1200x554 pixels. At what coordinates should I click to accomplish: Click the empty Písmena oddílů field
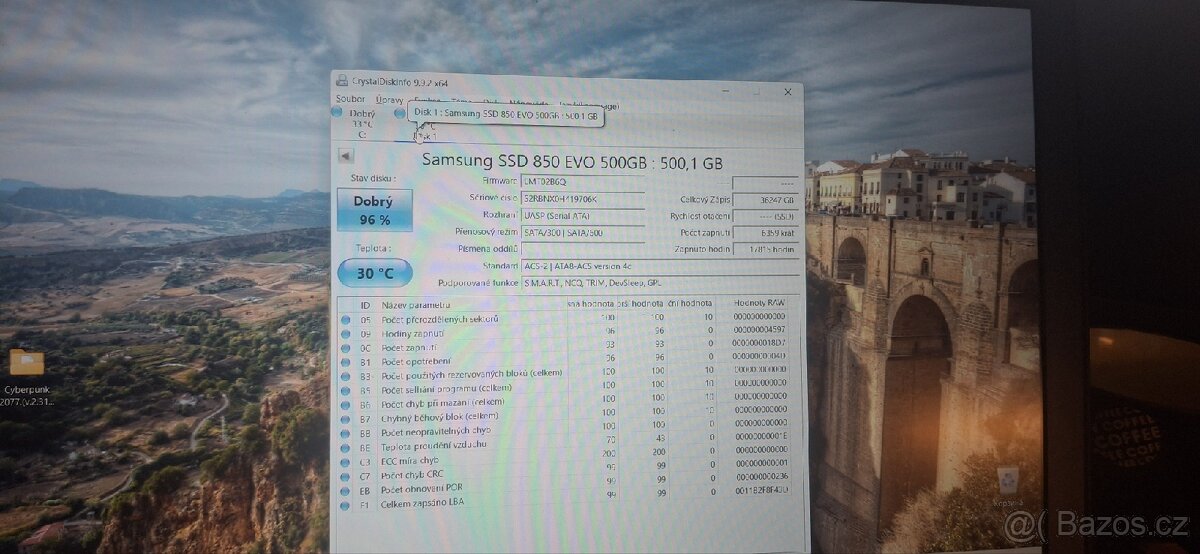tap(582, 249)
